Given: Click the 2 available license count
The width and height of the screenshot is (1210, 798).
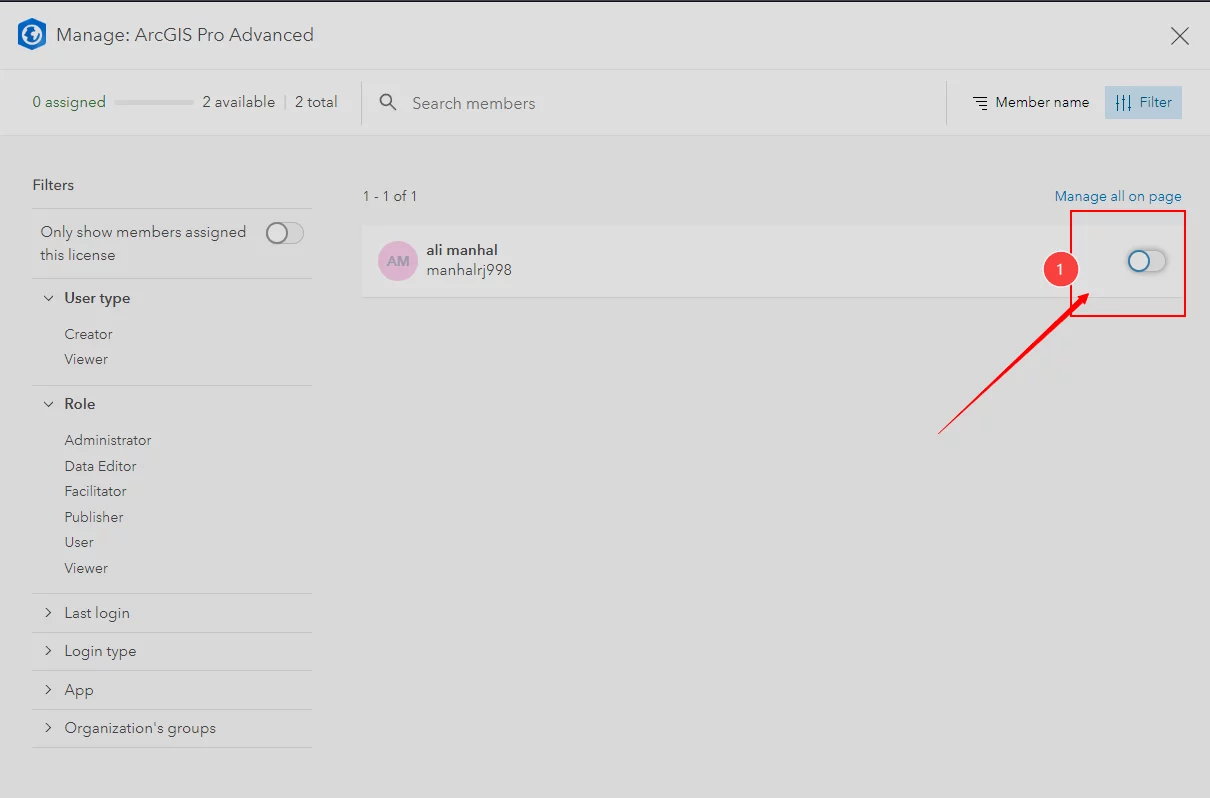Looking at the screenshot, I should [x=239, y=102].
